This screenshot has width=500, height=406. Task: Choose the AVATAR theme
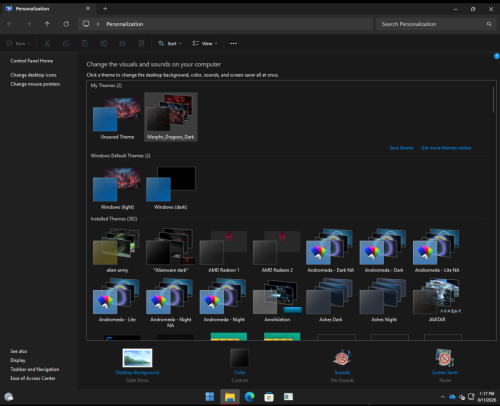pyautogui.click(x=437, y=300)
